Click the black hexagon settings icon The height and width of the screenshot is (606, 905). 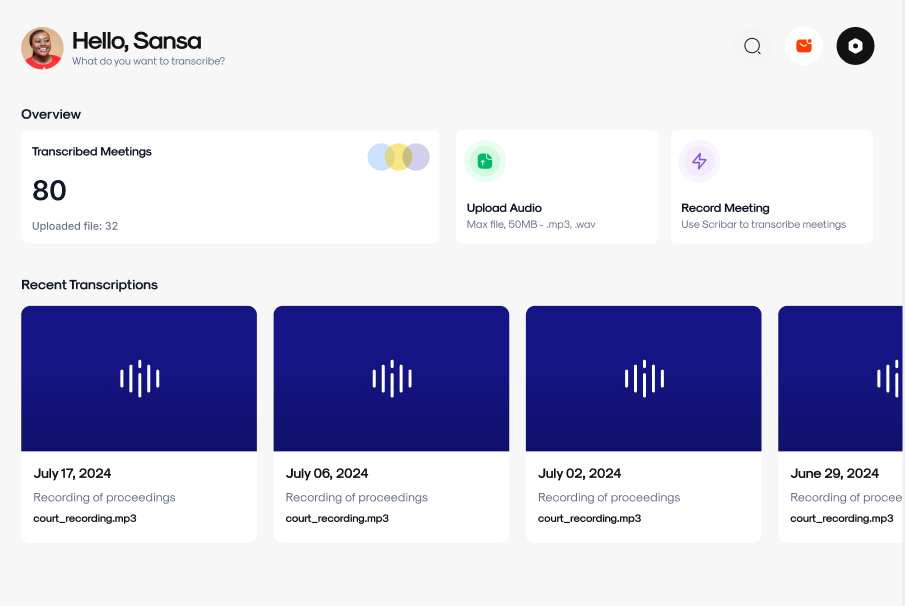click(855, 46)
